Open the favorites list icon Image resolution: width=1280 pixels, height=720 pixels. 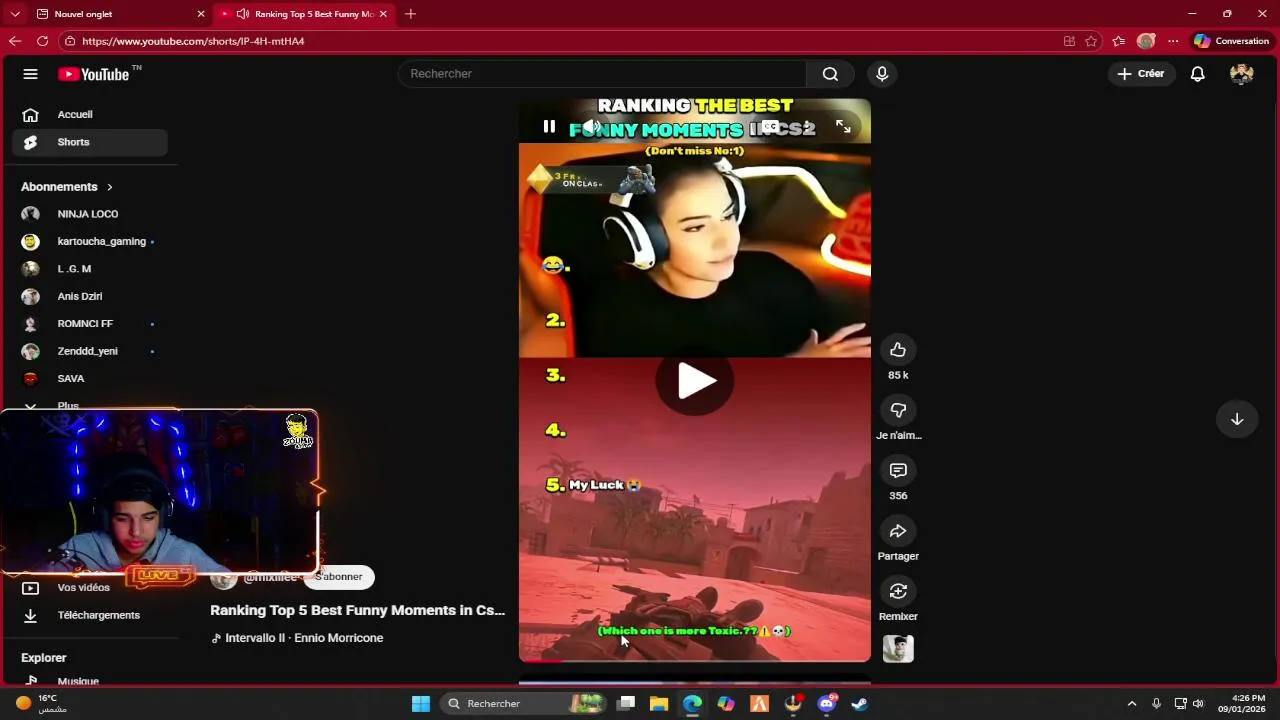(x=1119, y=41)
